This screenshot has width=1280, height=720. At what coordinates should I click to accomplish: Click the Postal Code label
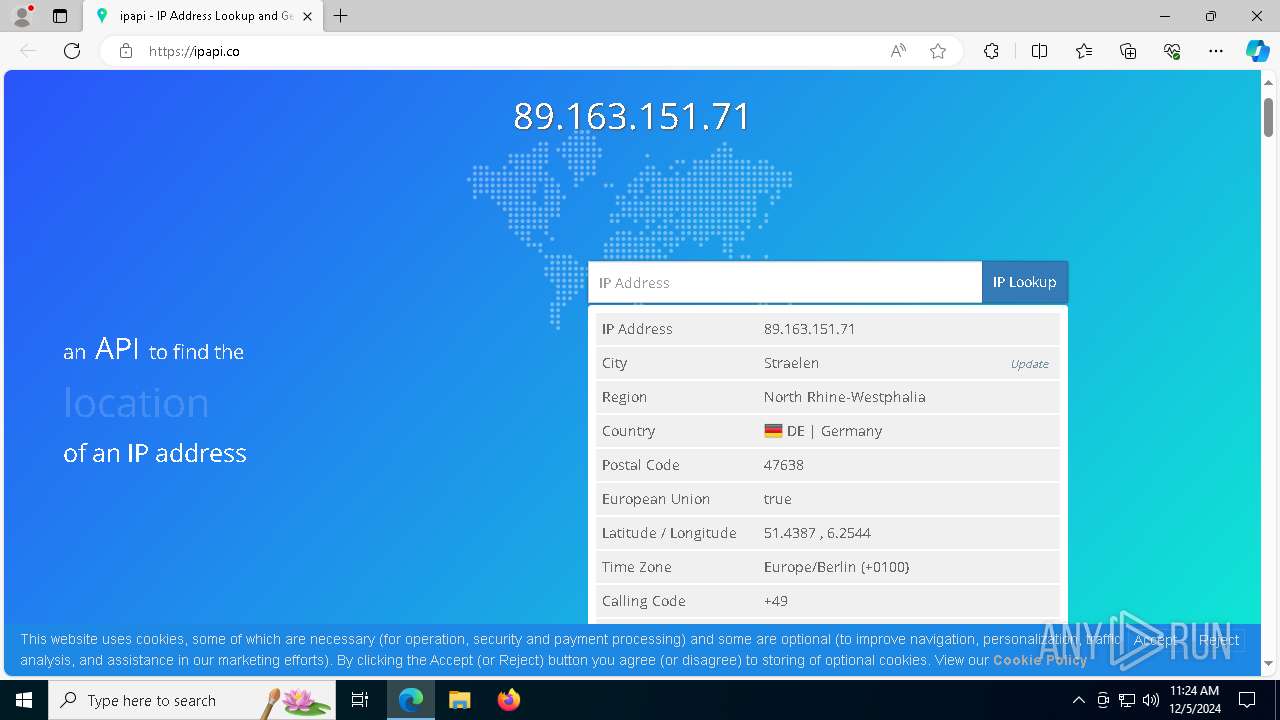pyautogui.click(x=641, y=465)
